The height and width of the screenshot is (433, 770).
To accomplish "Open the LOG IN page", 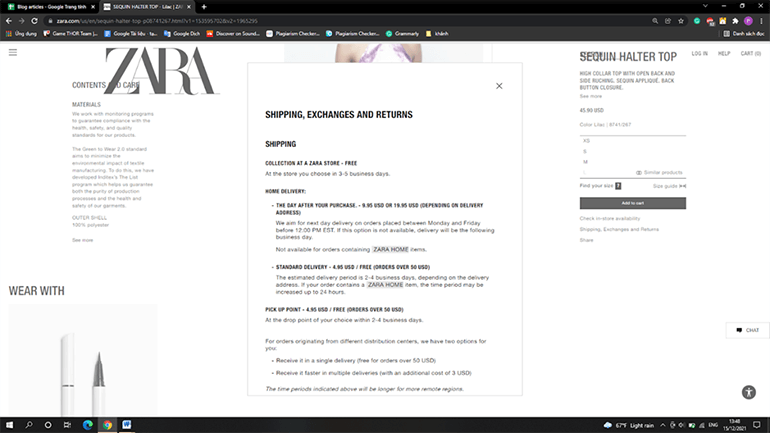I will click(x=699, y=54).
